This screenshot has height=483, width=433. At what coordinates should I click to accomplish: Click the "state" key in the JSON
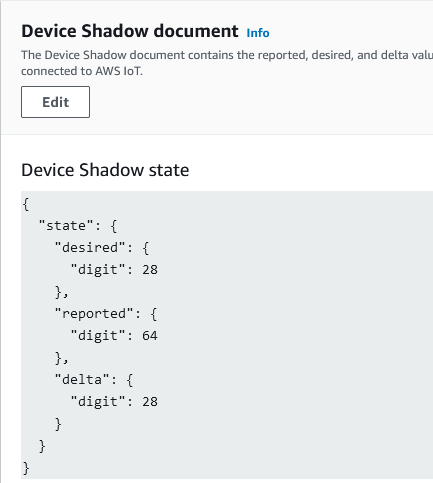point(66,226)
